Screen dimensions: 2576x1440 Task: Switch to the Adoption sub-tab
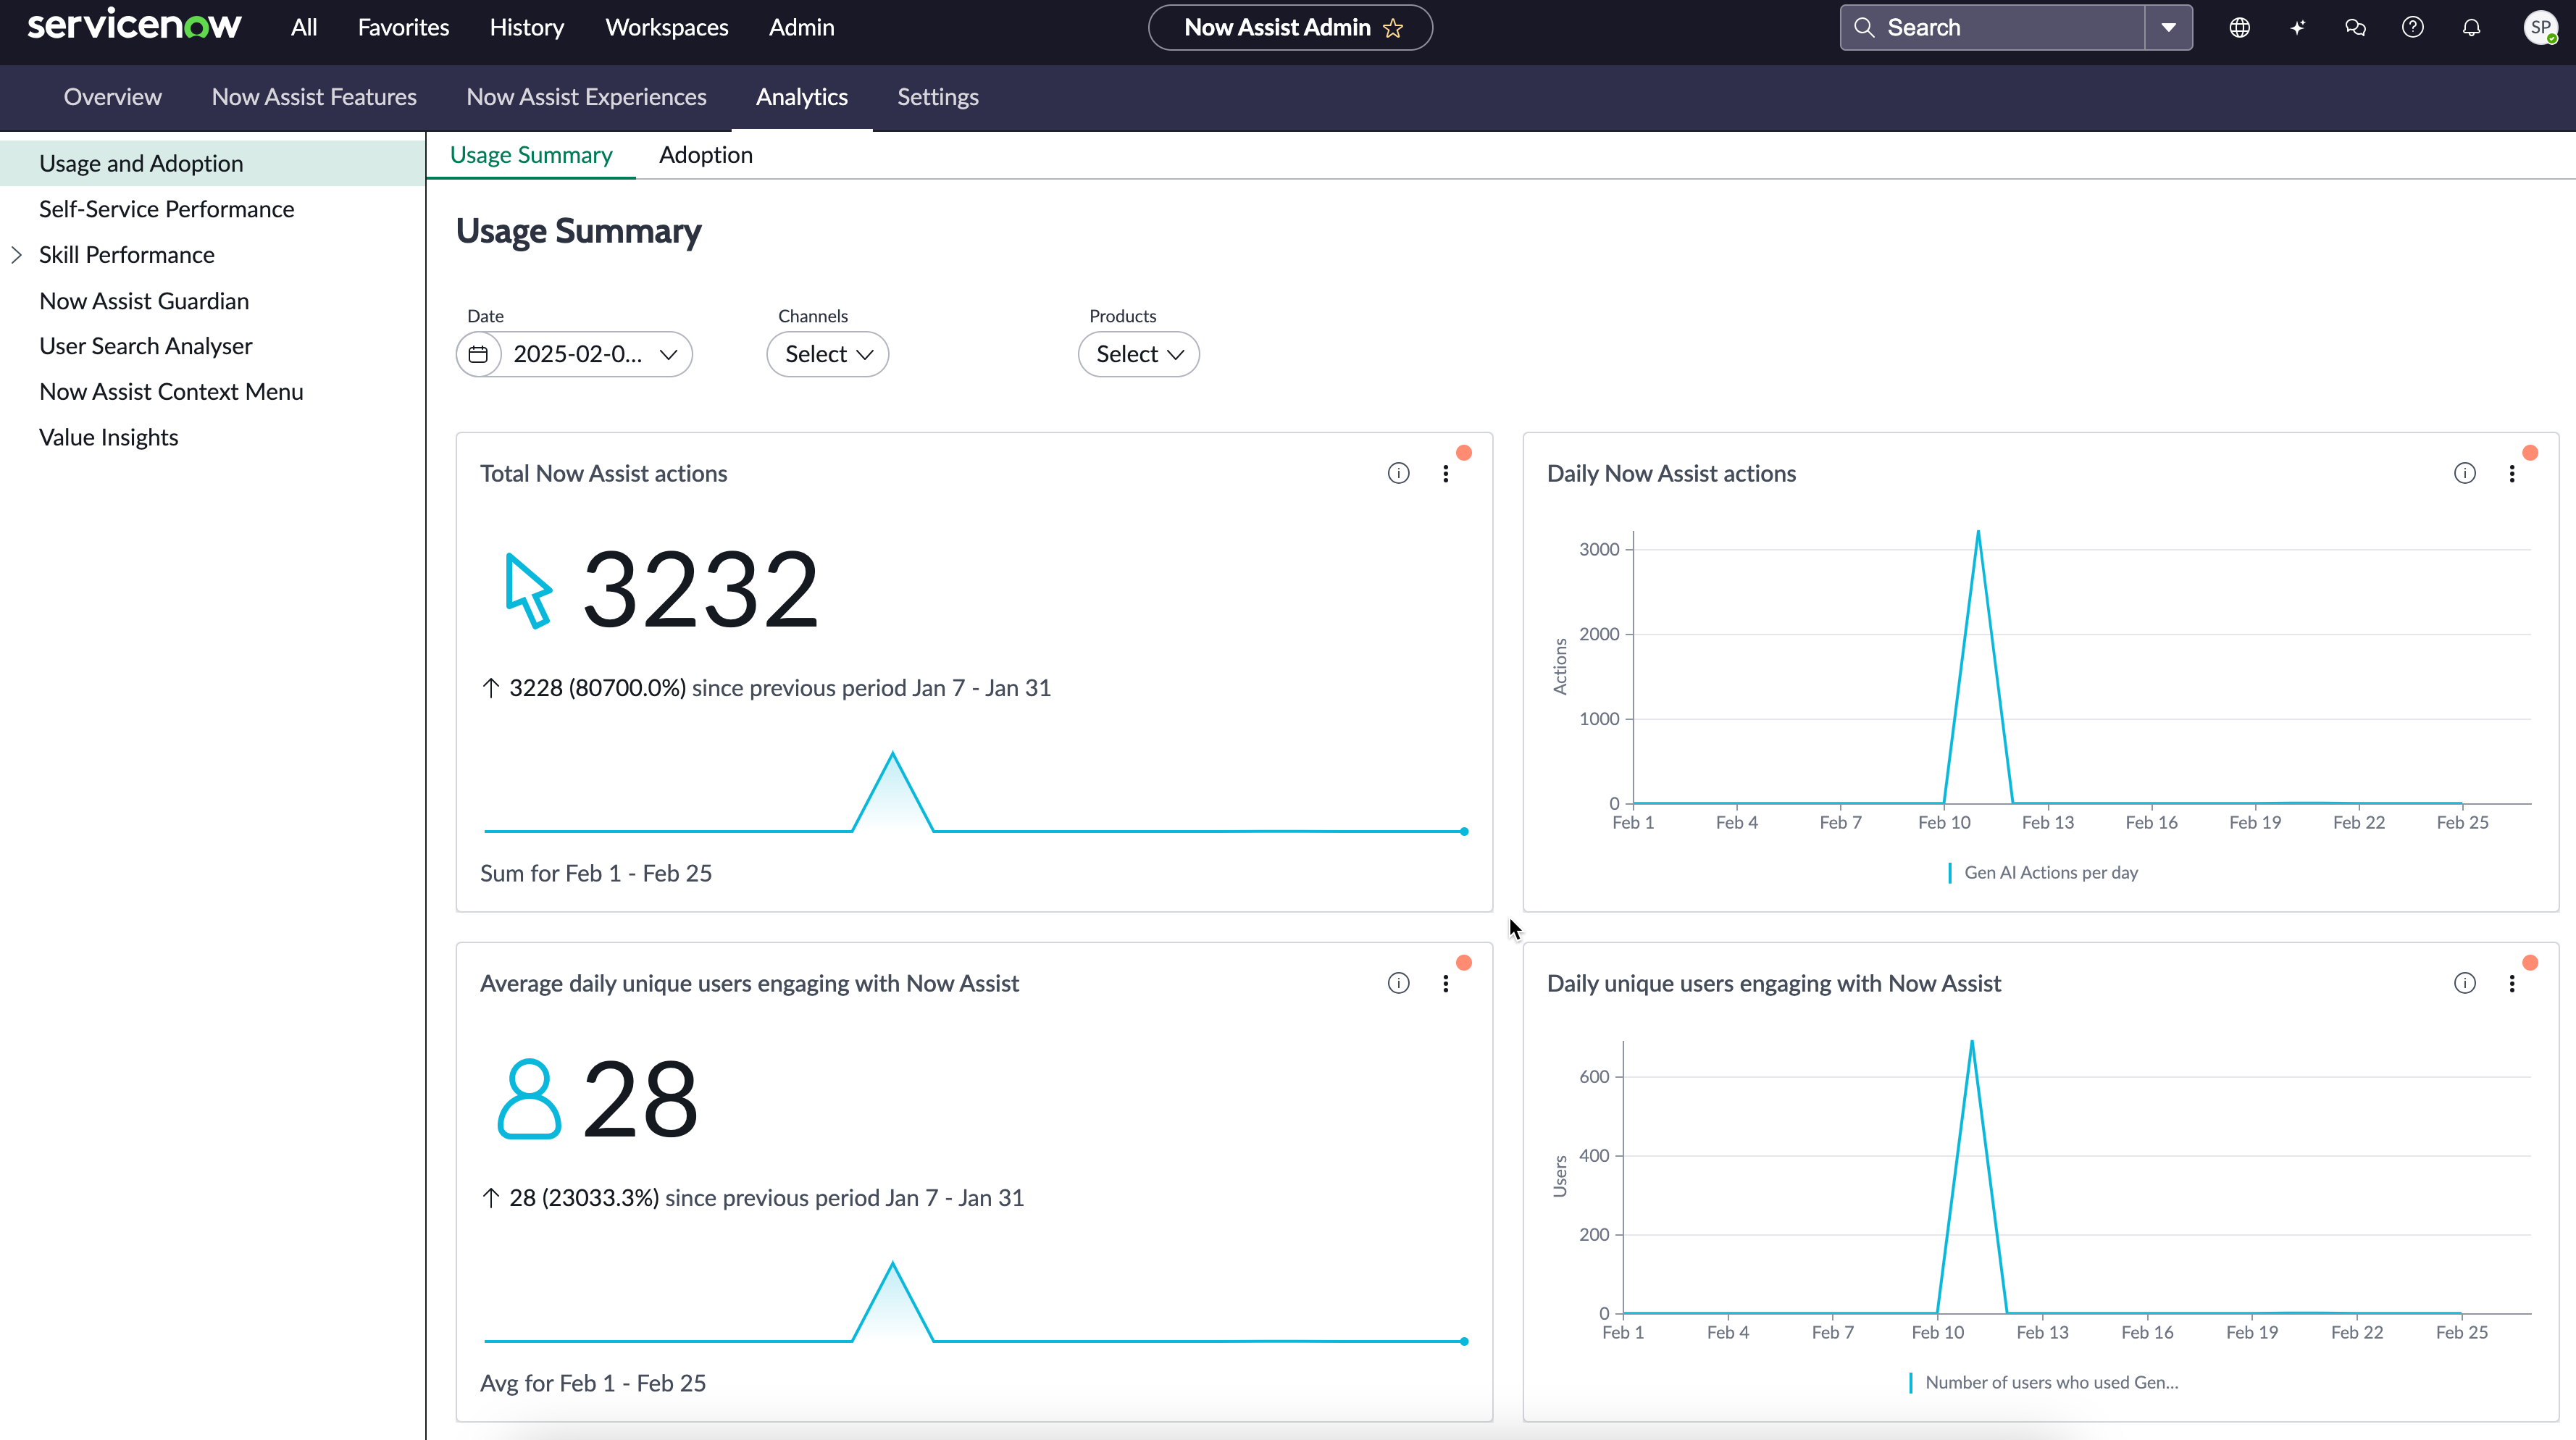click(705, 155)
